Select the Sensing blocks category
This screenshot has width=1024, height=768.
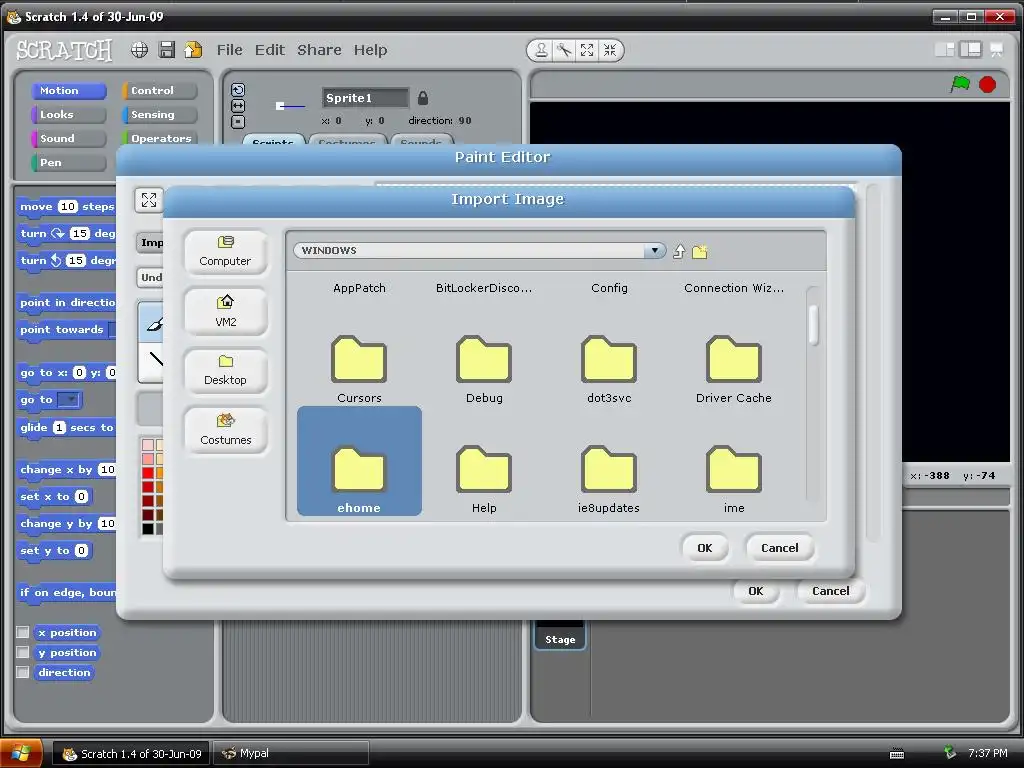pos(159,115)
